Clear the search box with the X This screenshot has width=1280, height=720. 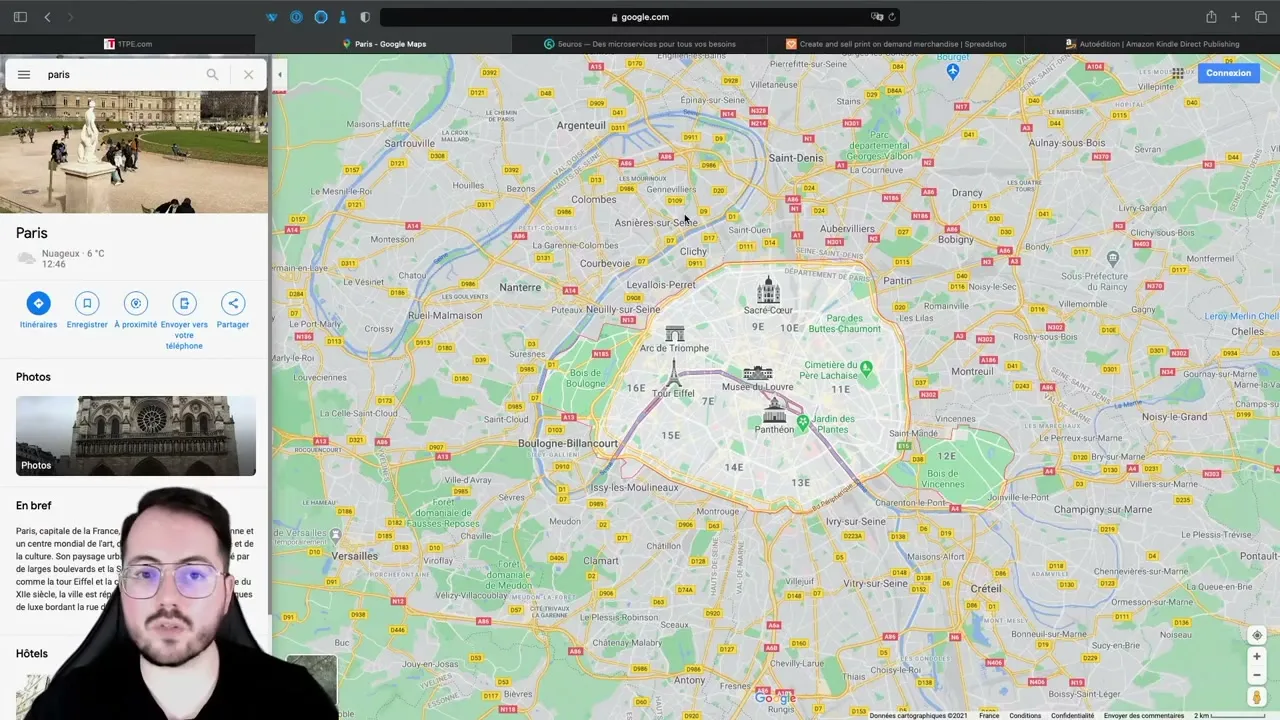(248, 74)
